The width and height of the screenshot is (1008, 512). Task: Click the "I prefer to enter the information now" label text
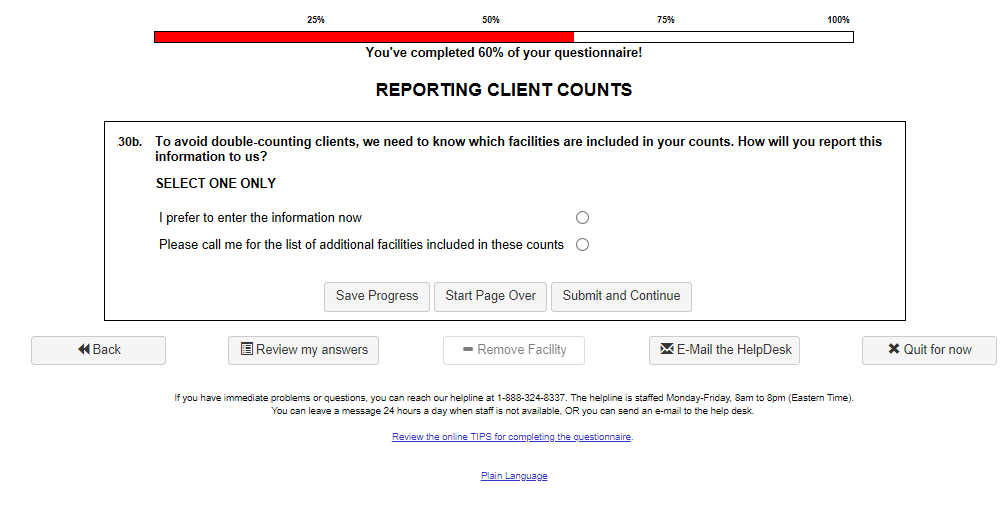pyautogui.click(x=260, y=218)
